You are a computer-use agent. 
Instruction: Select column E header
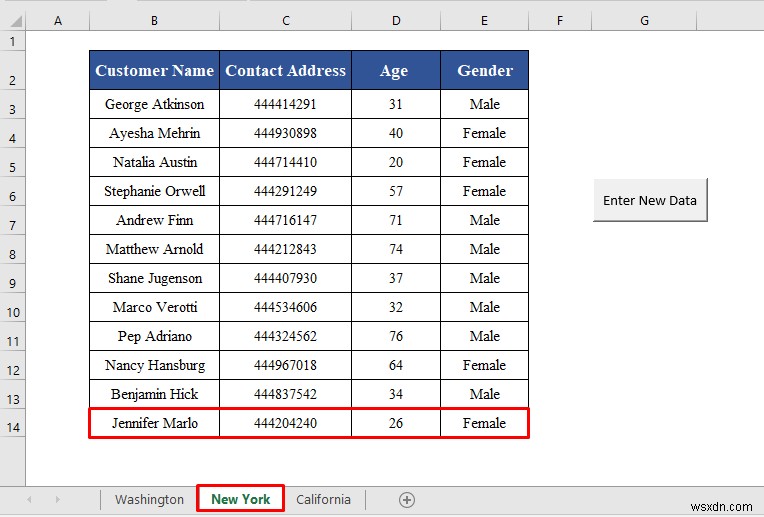point(484,20)
